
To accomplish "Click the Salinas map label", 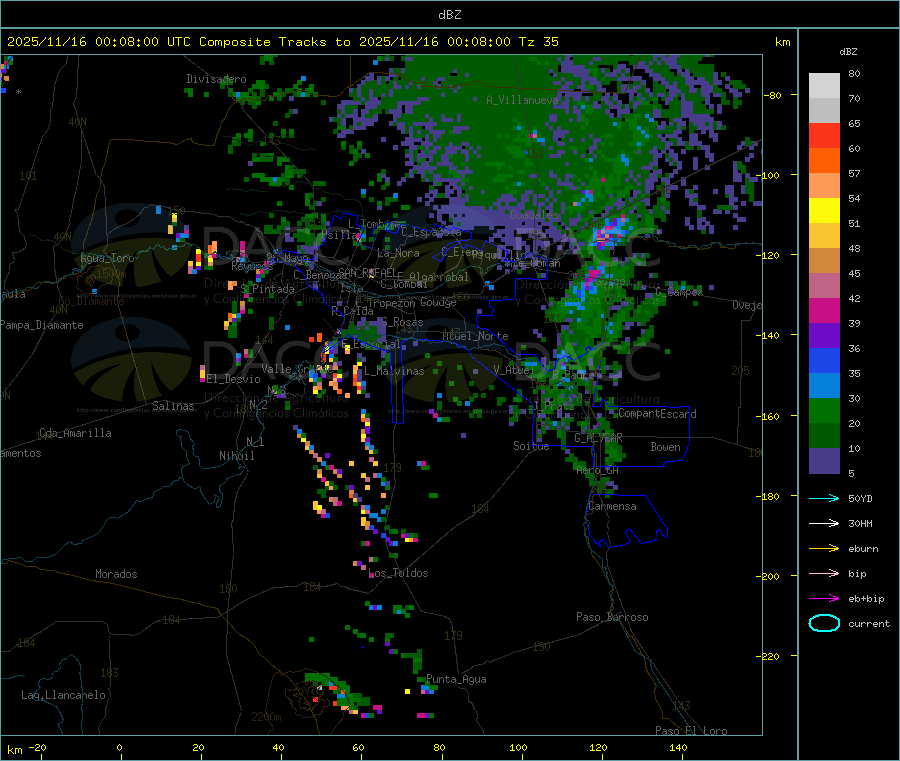I will pyautogui.click(x=173, y=406).
